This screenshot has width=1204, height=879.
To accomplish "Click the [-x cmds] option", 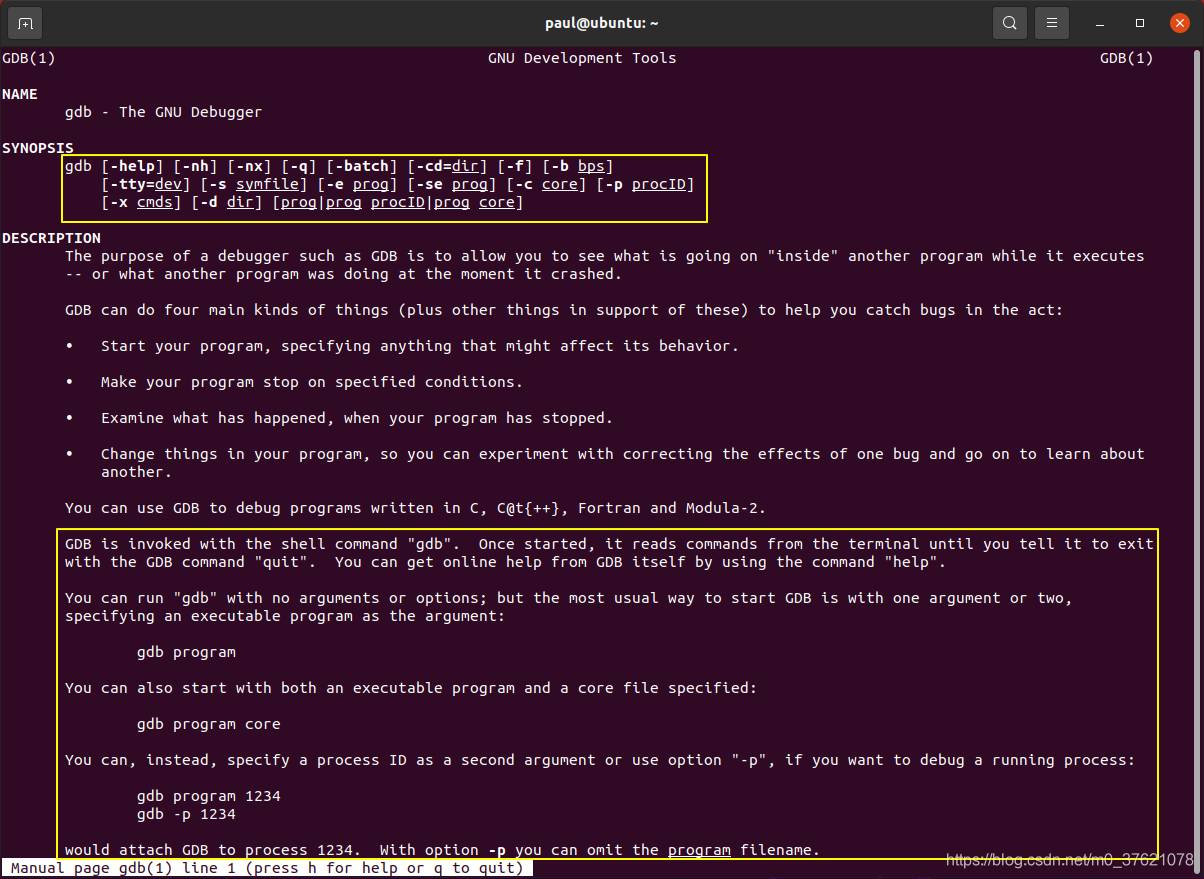I will [x=141, y=202].
